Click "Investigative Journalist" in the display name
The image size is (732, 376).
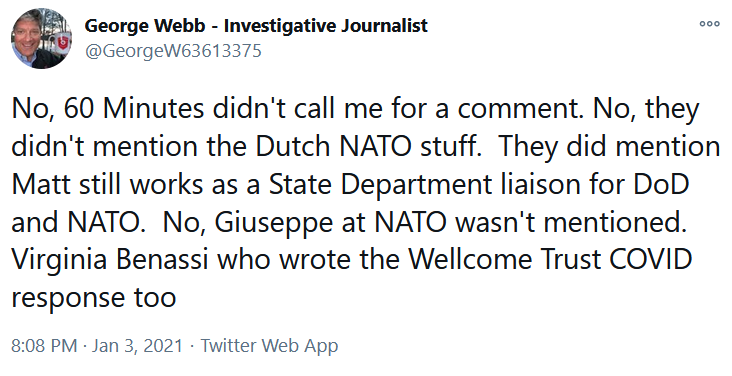click(x=326, y=26)
